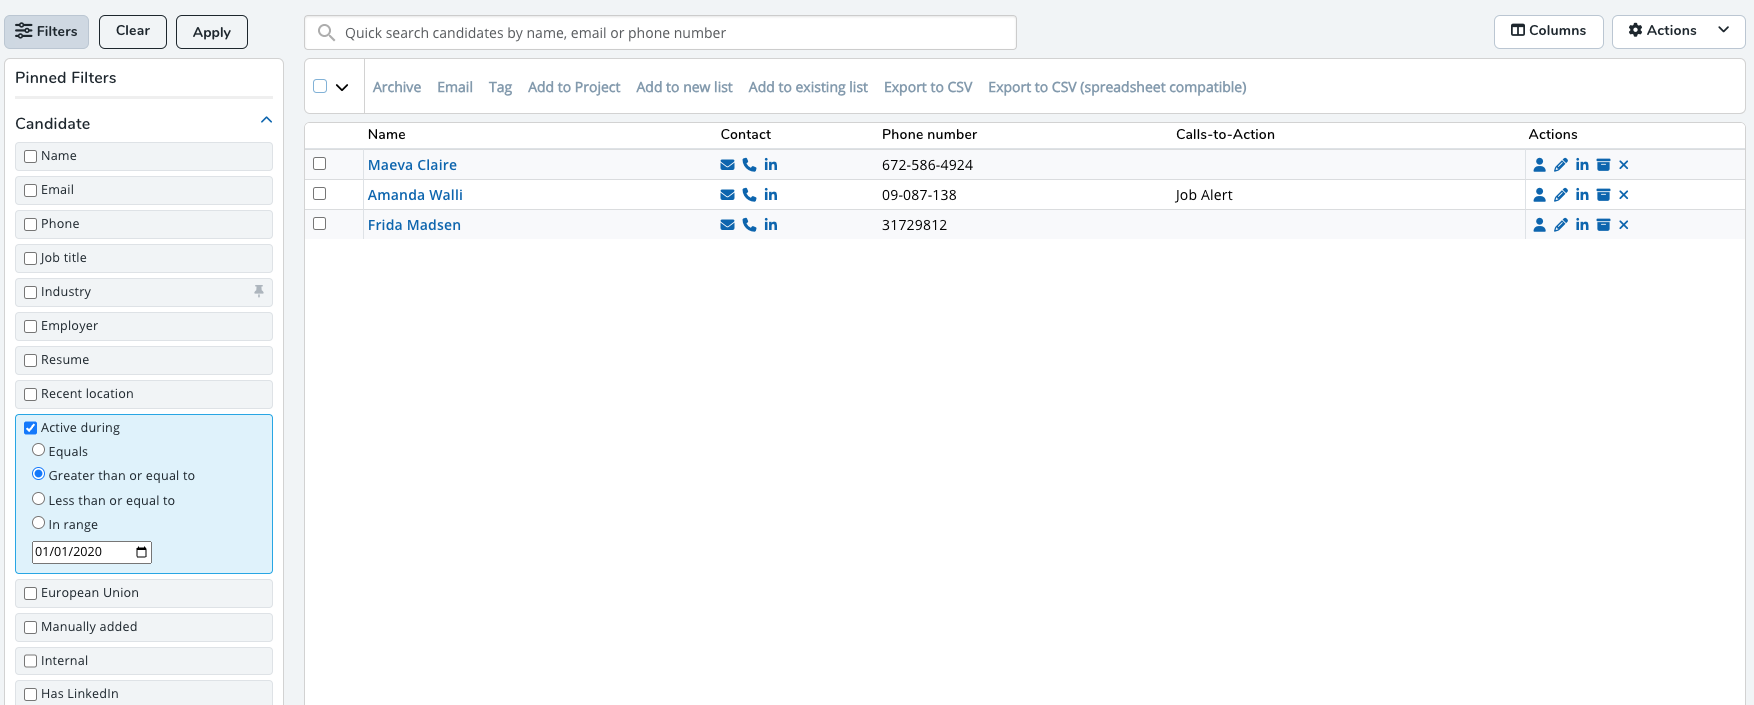Click the X remove icon for Frida Madsen
Viewport: 1754px width, 705px height.
1623,225
